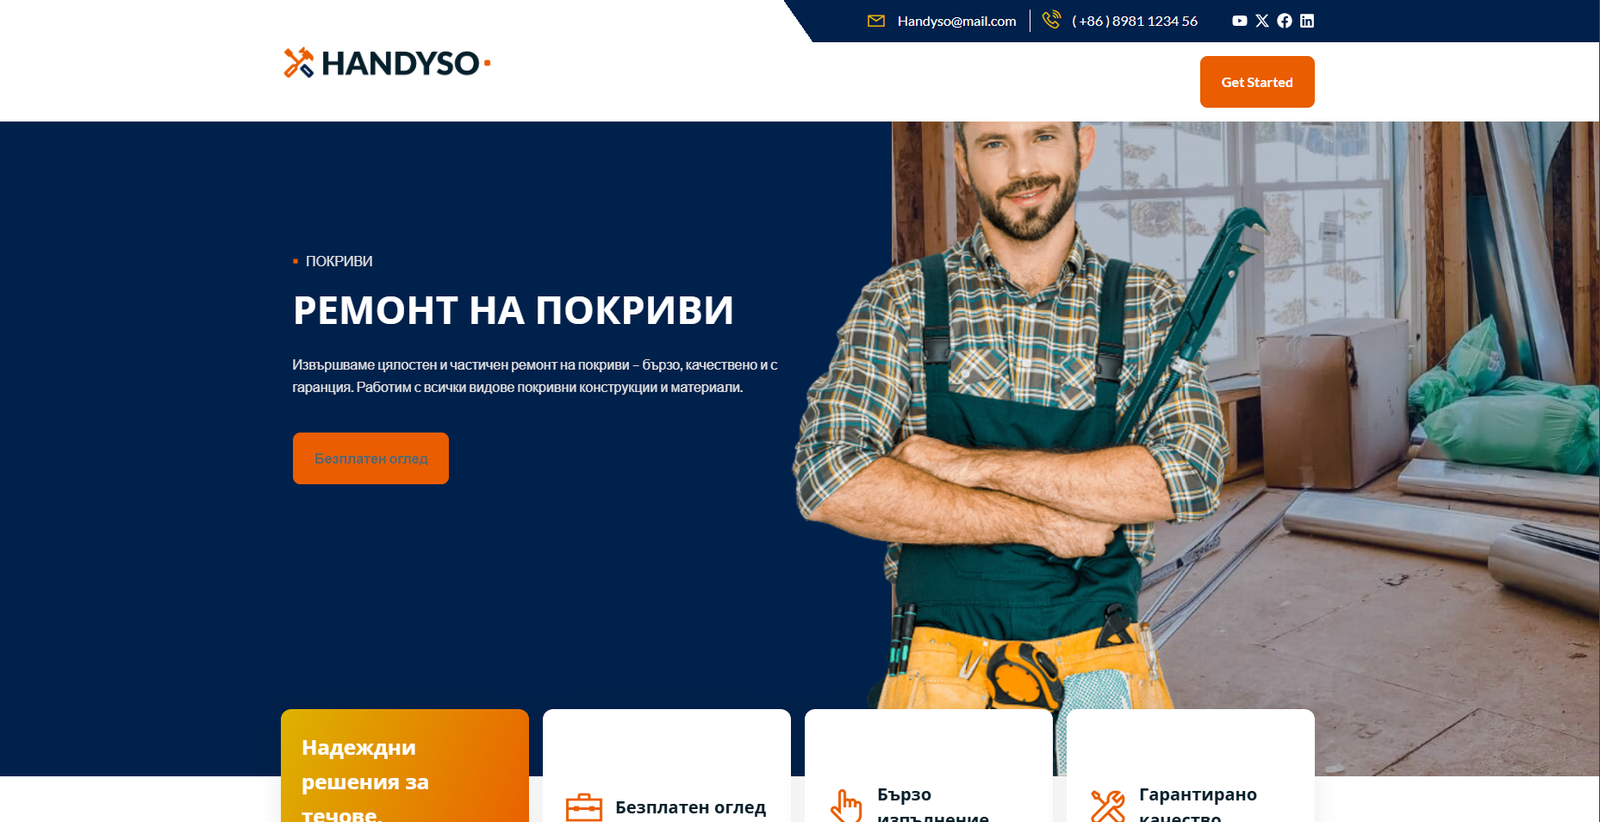Click the phone number (+86) 8981 1234 56

tap(1135, 21)
